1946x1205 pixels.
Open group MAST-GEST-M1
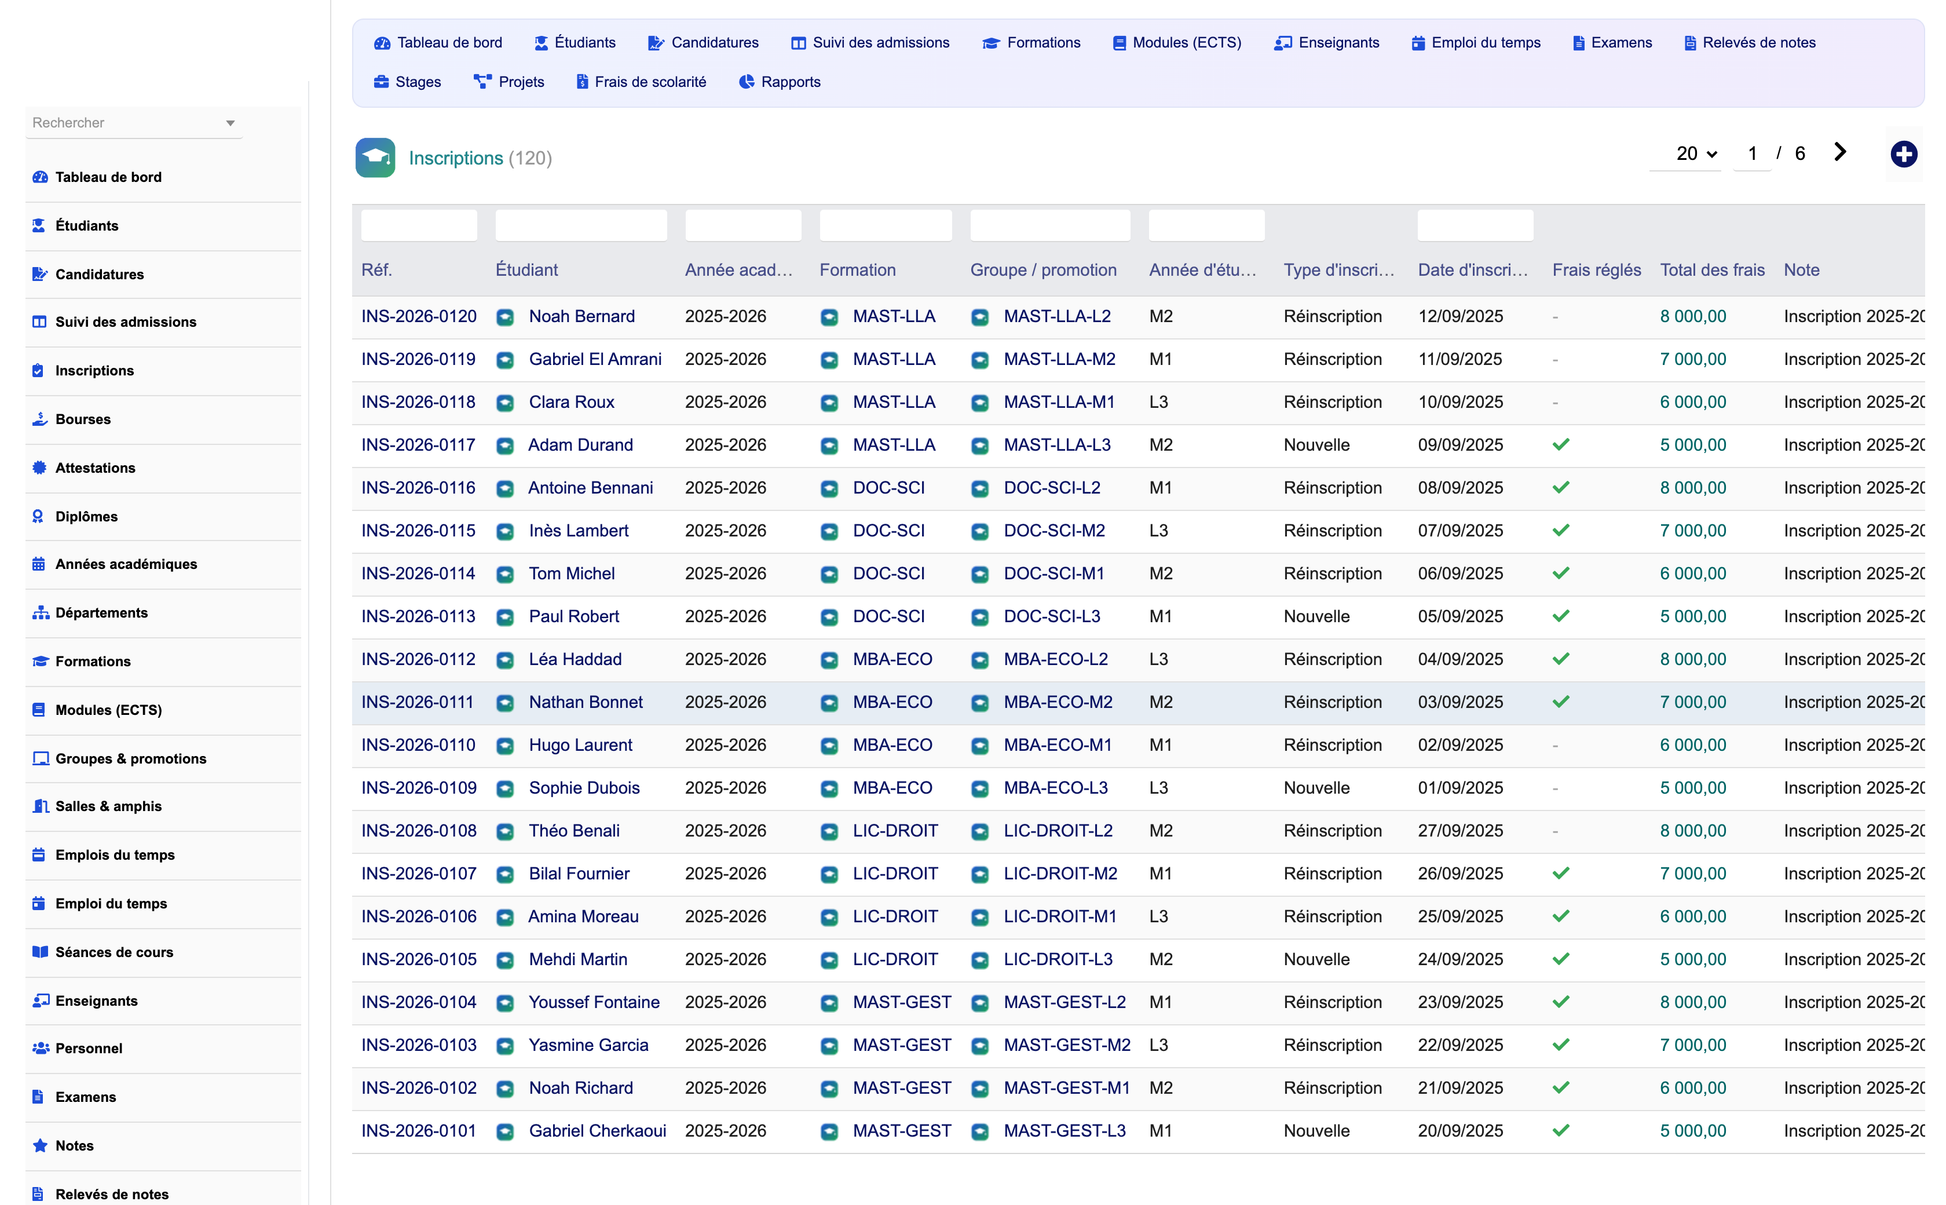point(1066,1088)
